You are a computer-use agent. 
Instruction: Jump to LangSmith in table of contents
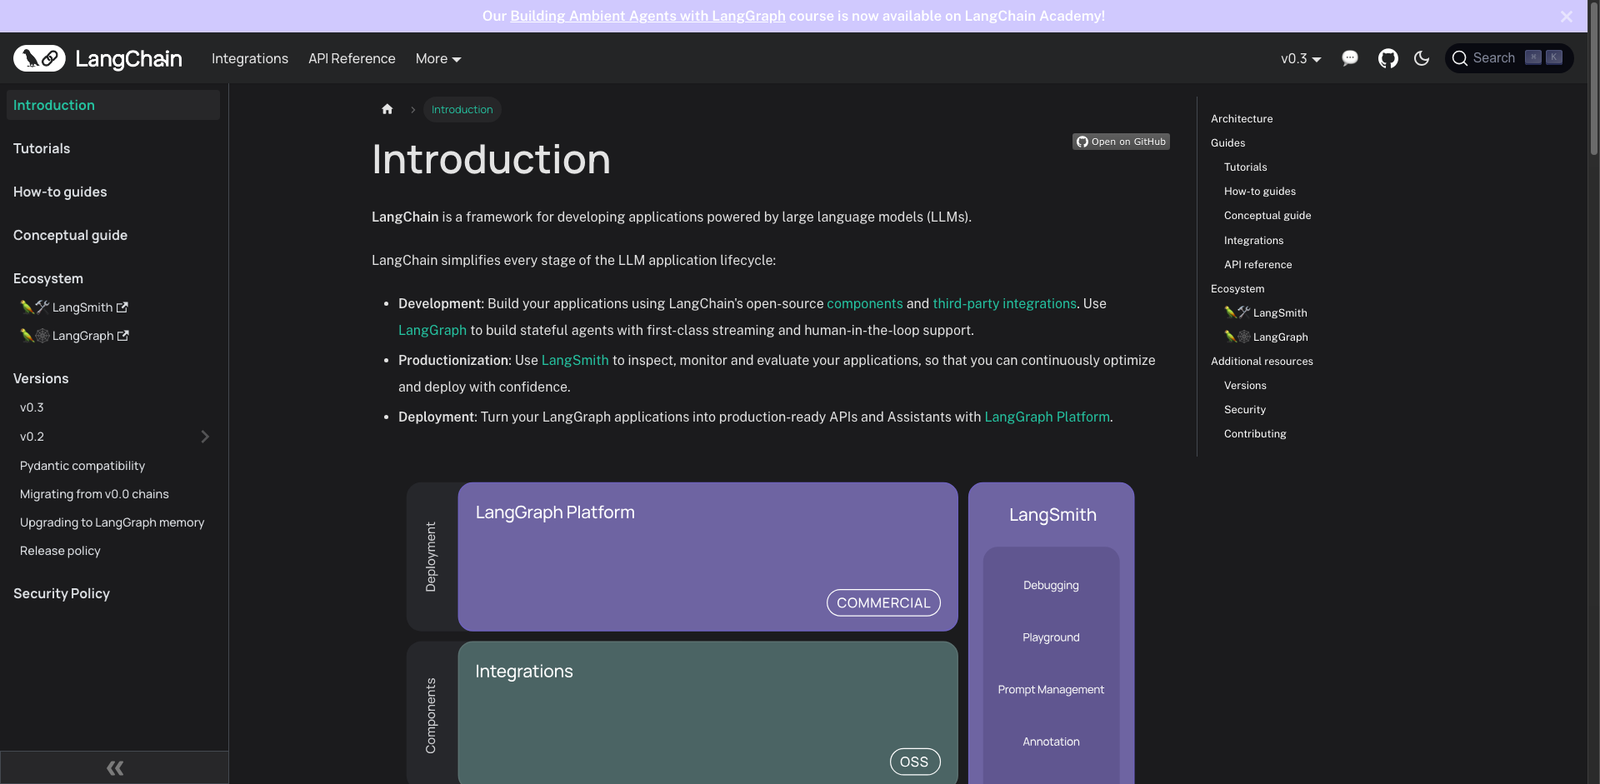[1266, 312]
